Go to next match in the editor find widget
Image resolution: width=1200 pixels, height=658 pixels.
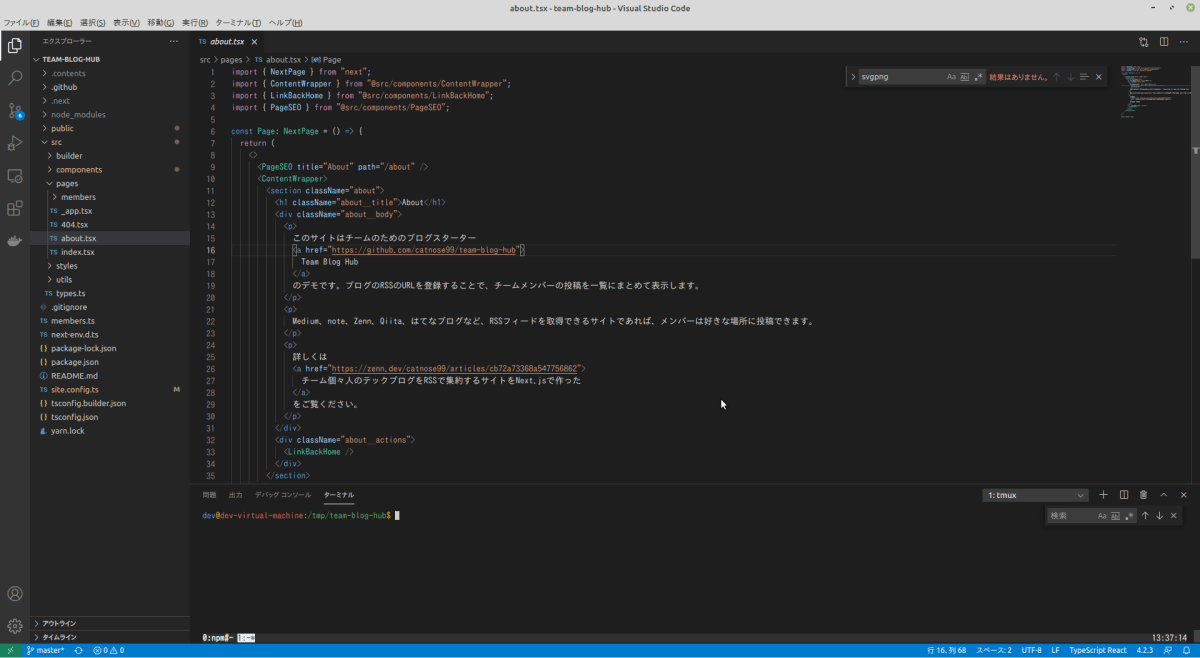[1070, 77]
